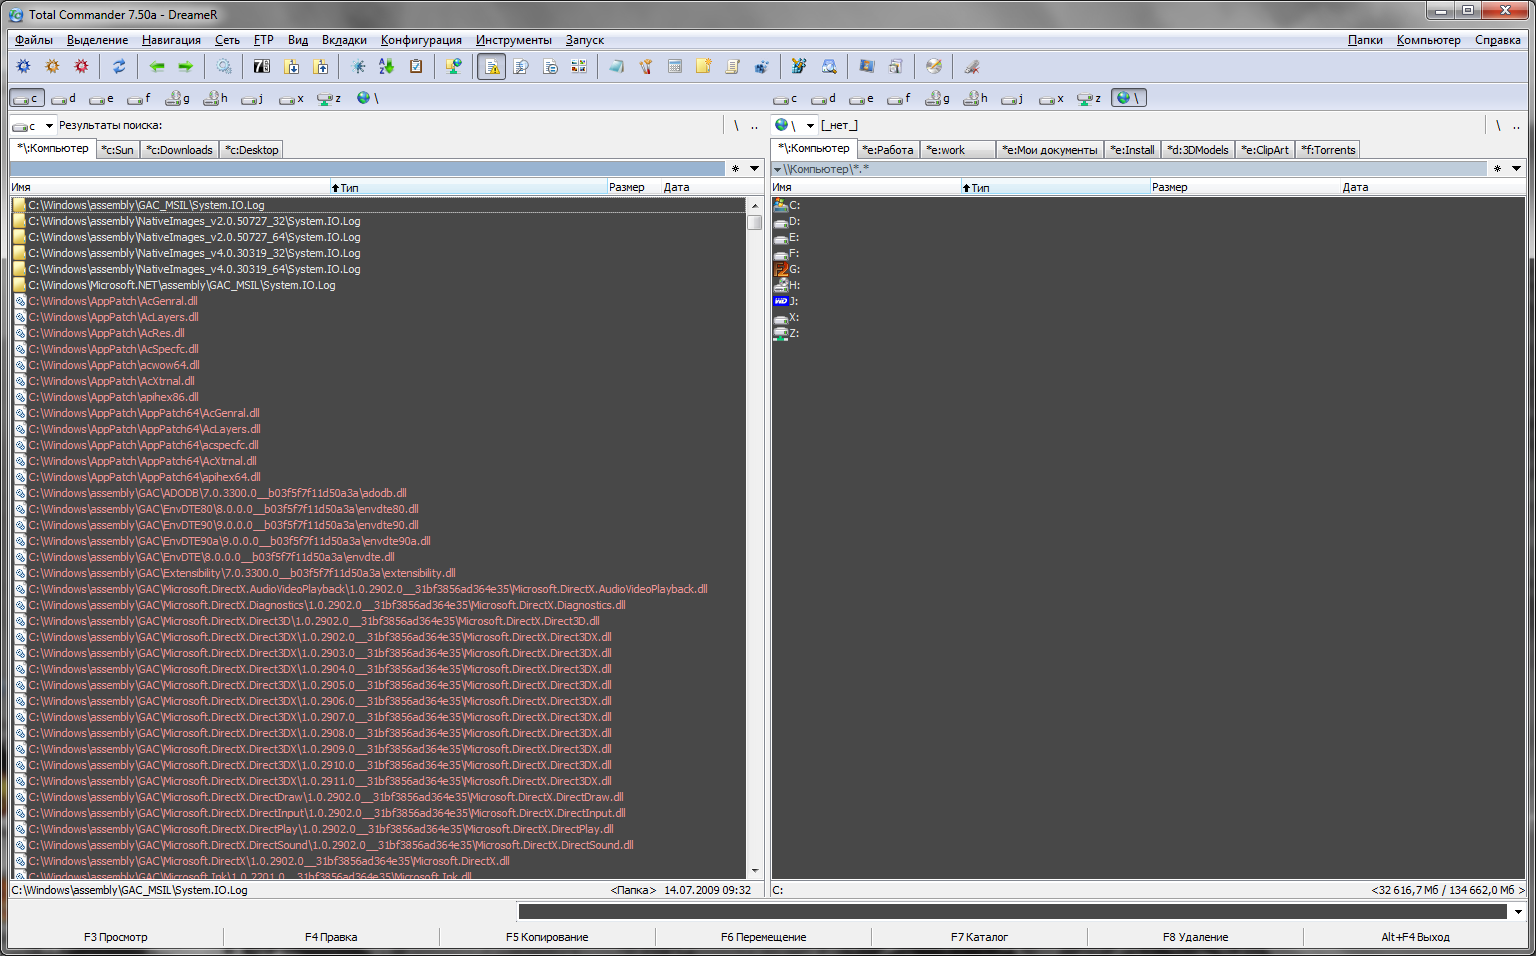Click left panel scrollbar down arrow
Screen dimensions: 1536x956
tap(755, 871)
